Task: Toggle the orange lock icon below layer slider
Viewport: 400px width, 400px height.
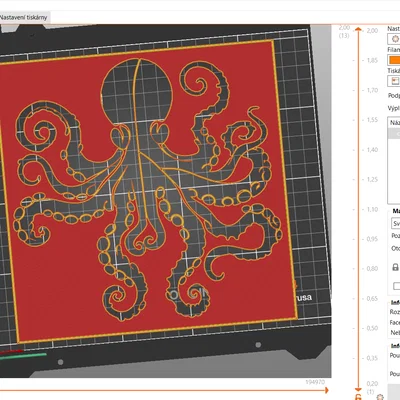Action: (358, 397)
